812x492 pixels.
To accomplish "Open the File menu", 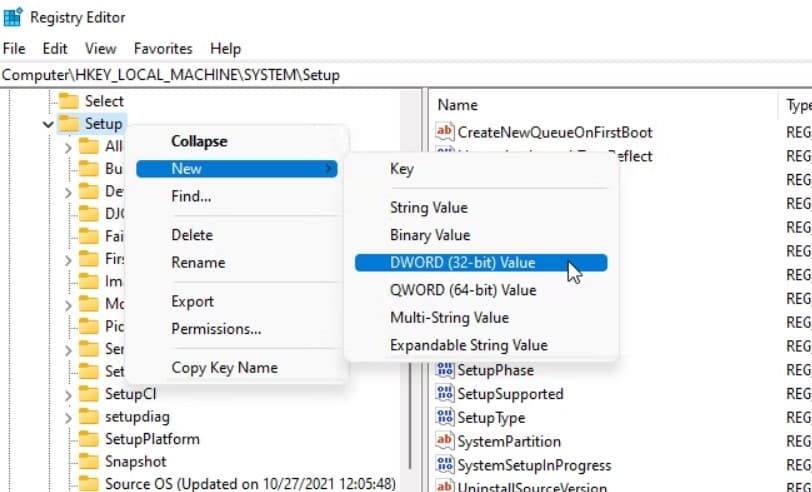I will (14, 49).
